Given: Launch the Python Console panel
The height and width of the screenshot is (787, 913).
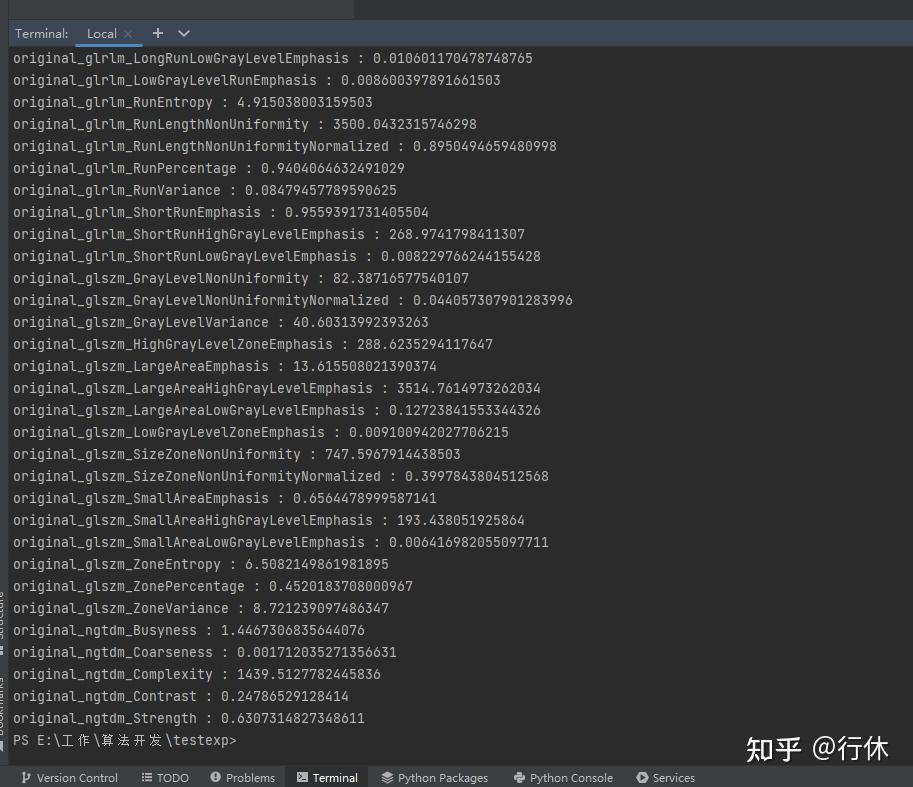Looking at the screenshot, I should [563, 778].
